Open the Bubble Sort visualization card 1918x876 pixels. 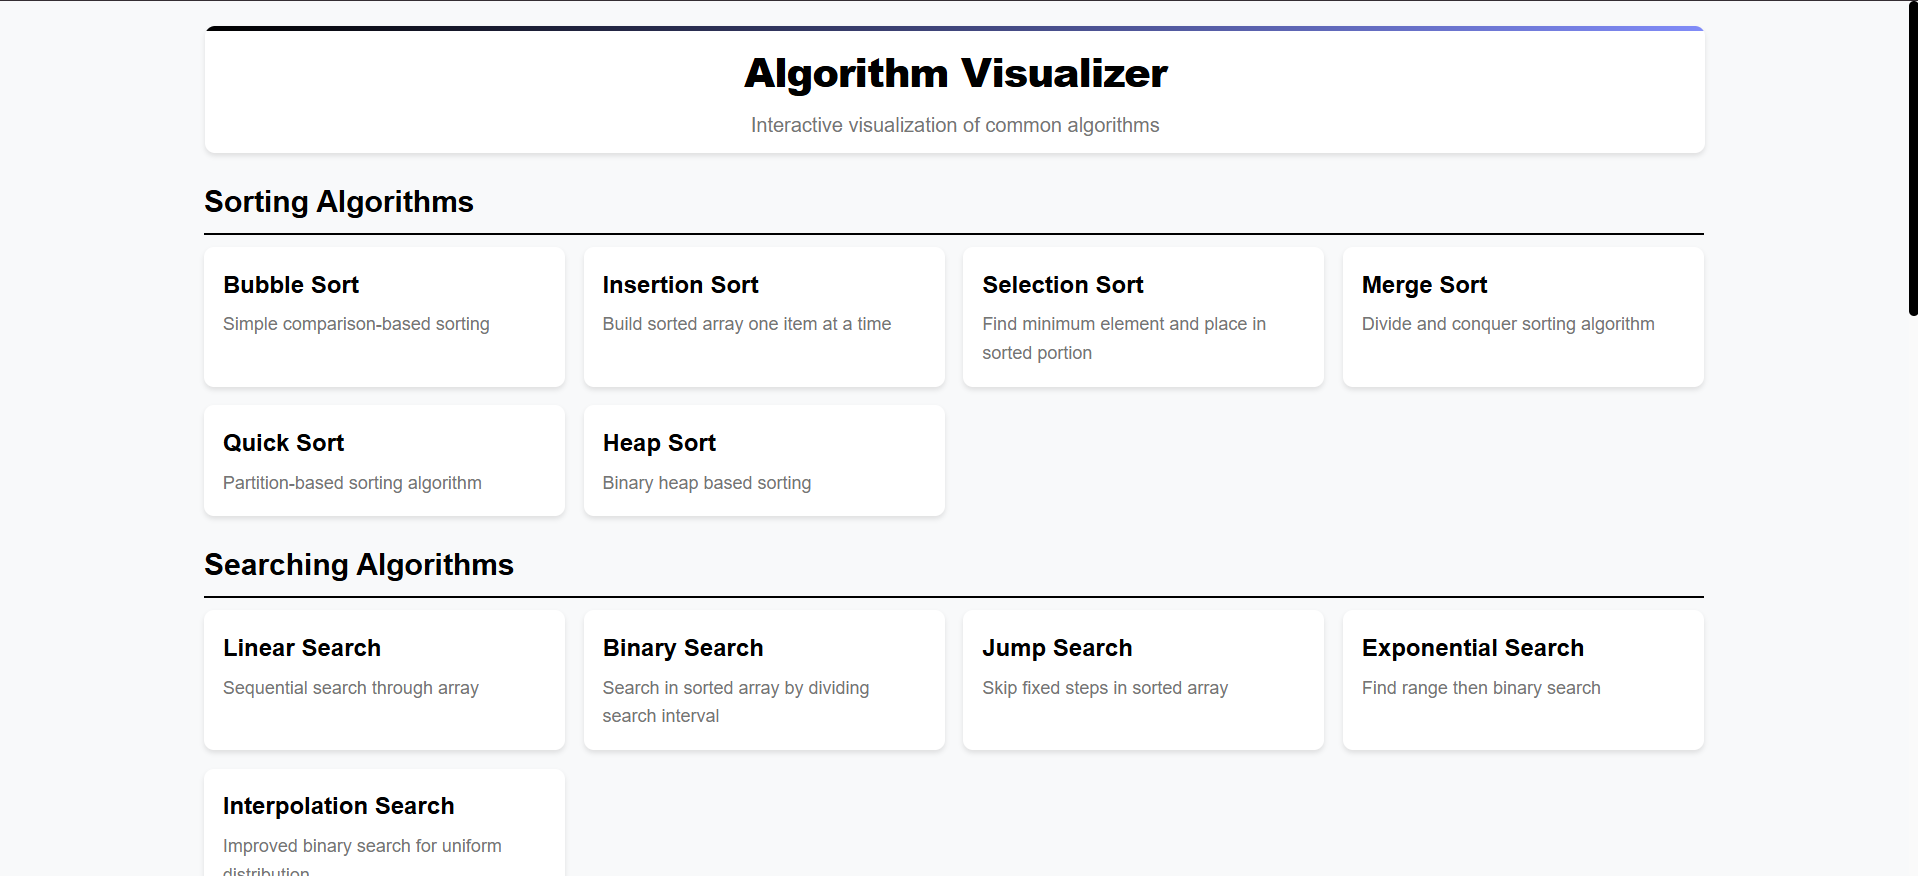point(383,317)
